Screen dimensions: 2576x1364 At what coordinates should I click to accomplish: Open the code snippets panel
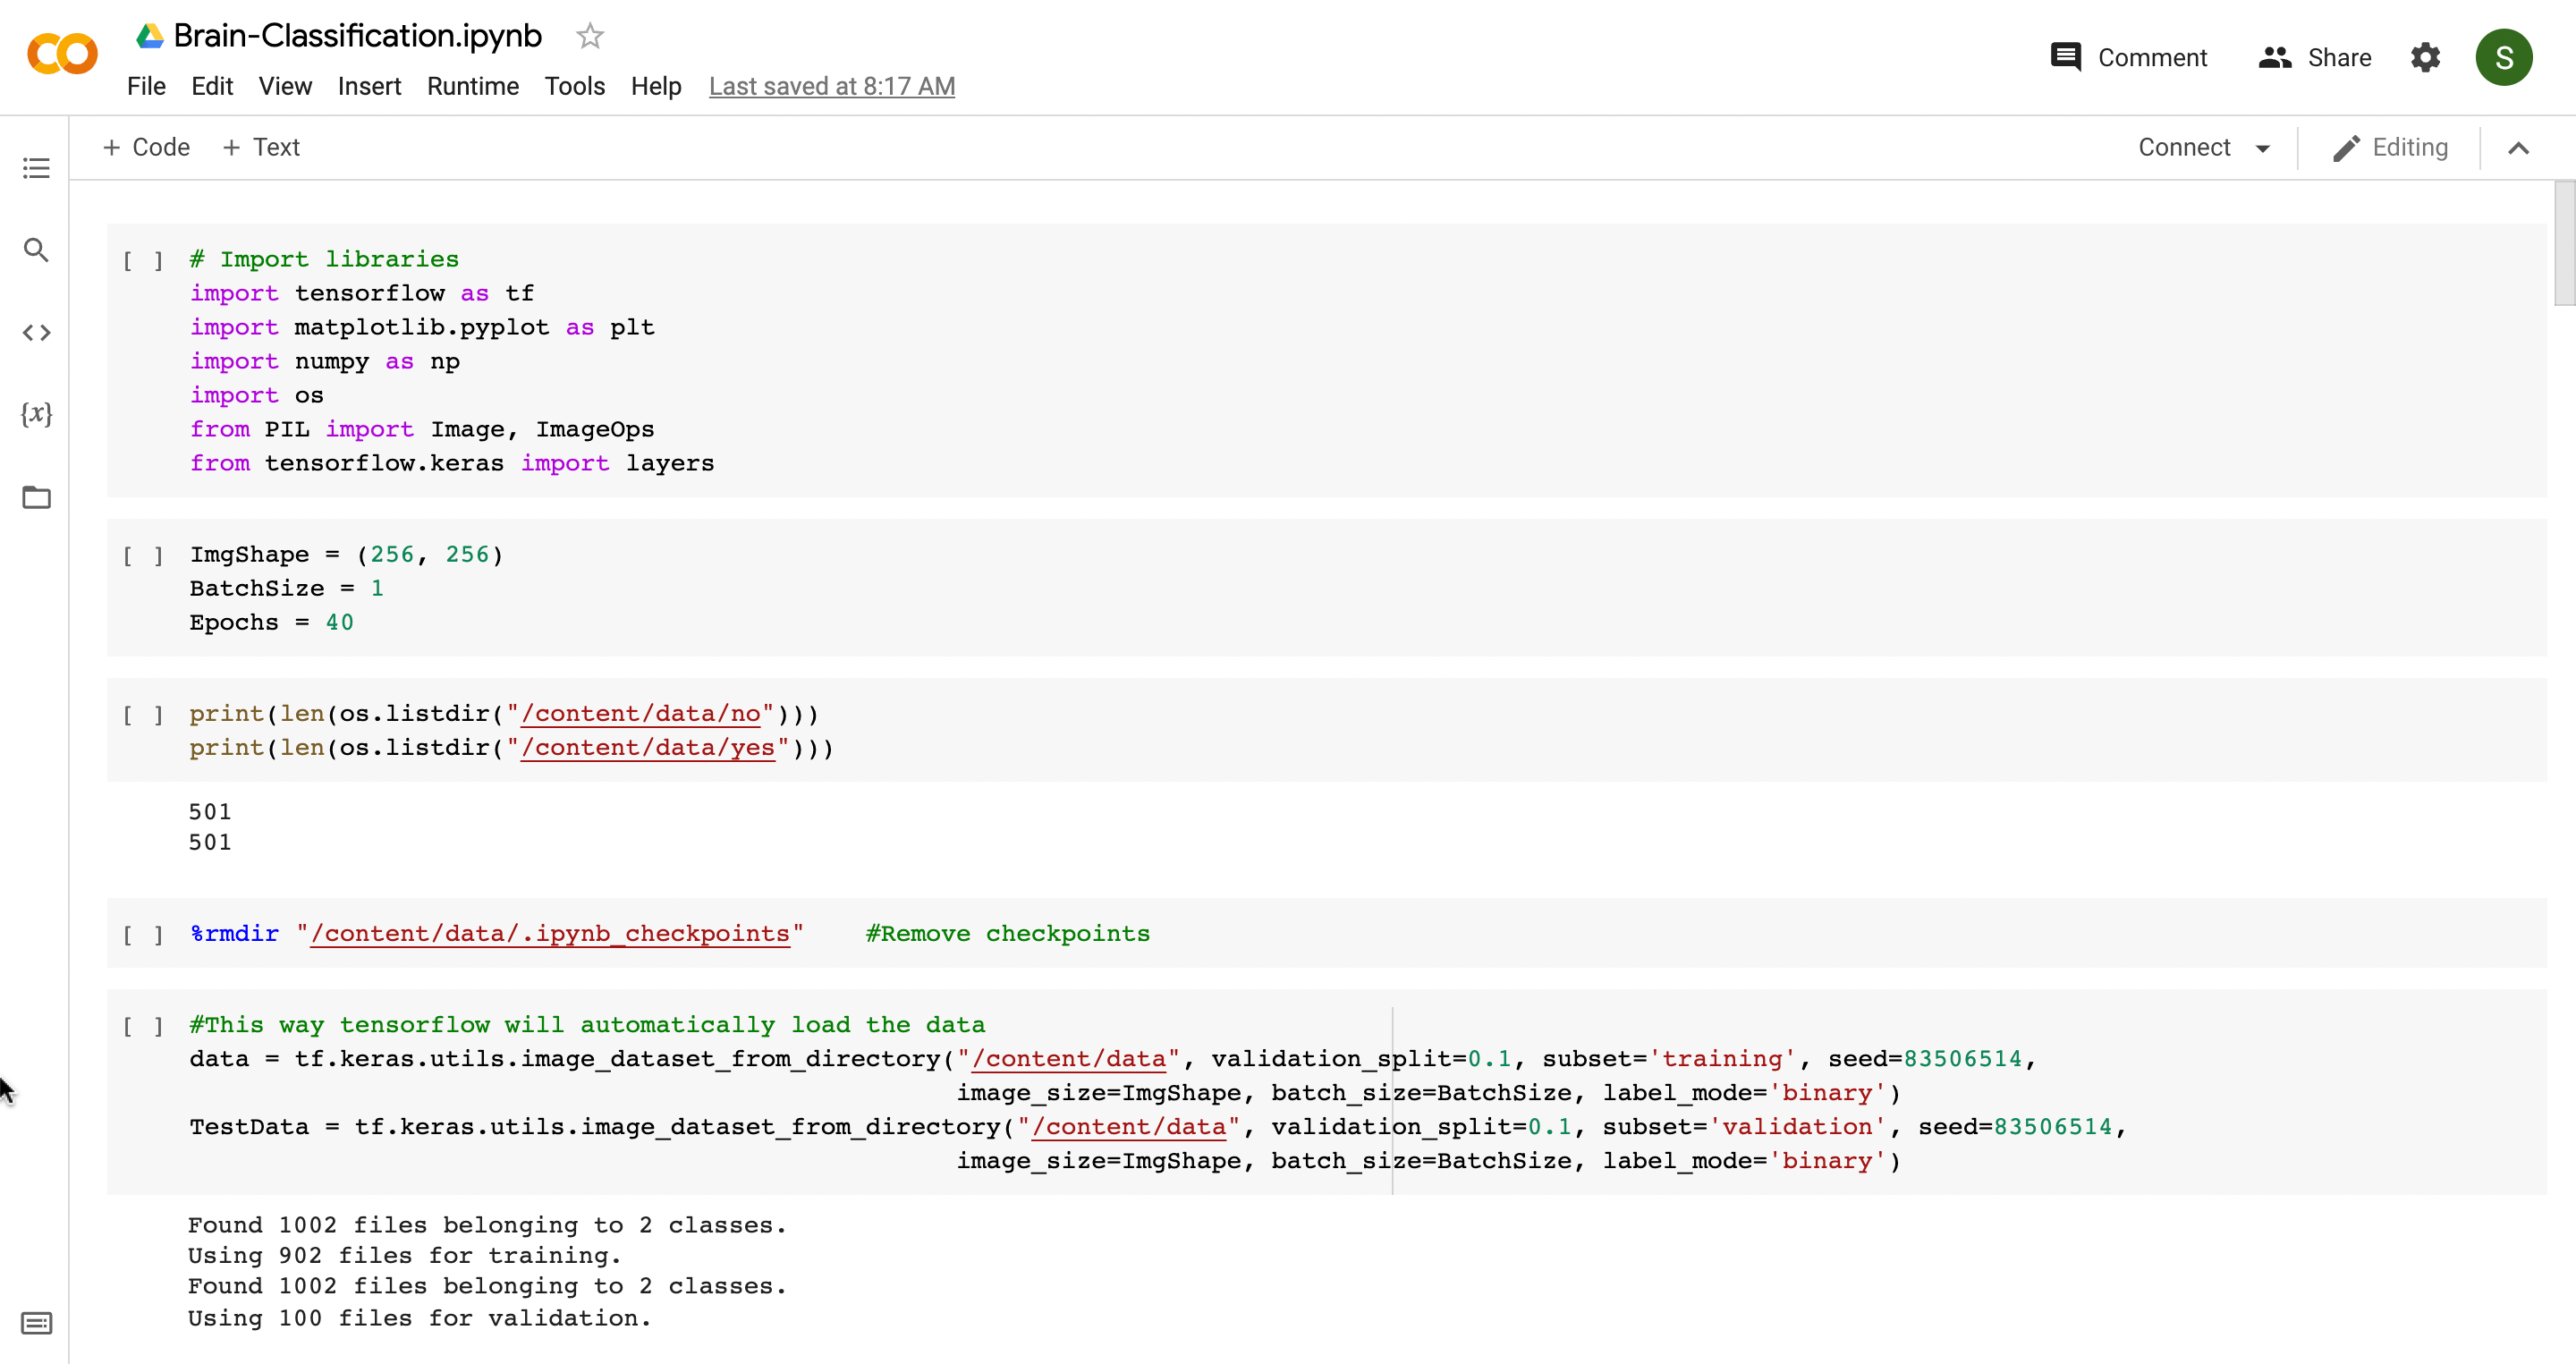(36, 333)
